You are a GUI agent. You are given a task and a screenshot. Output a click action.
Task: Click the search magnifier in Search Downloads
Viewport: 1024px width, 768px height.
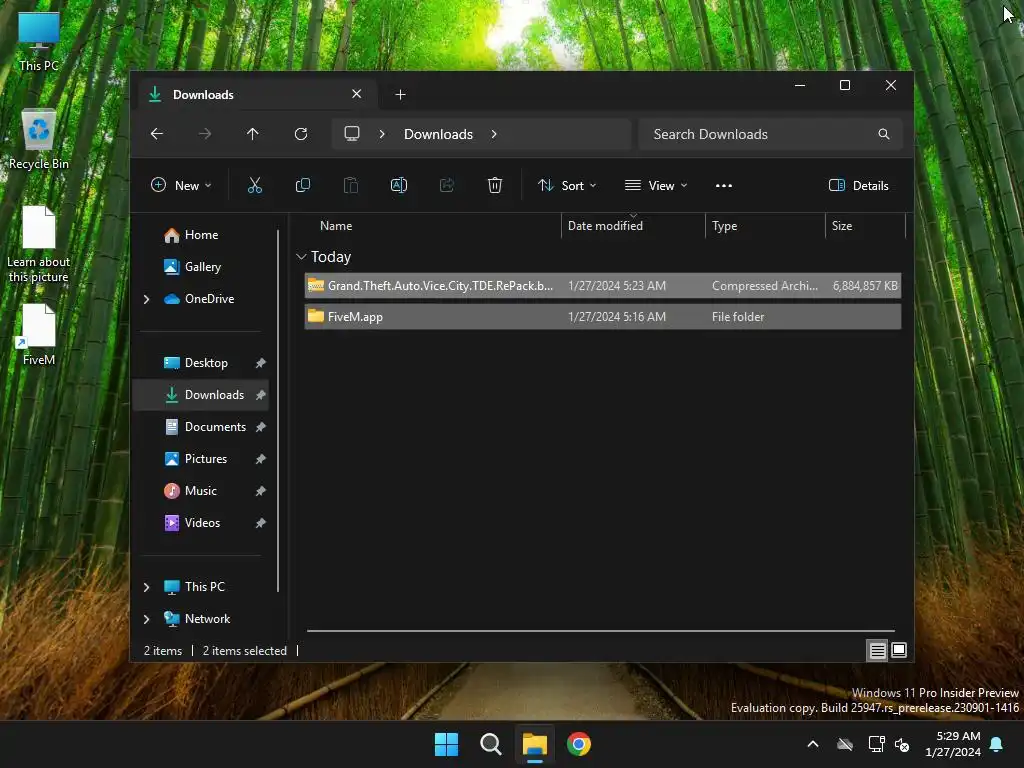pos(884,134)
